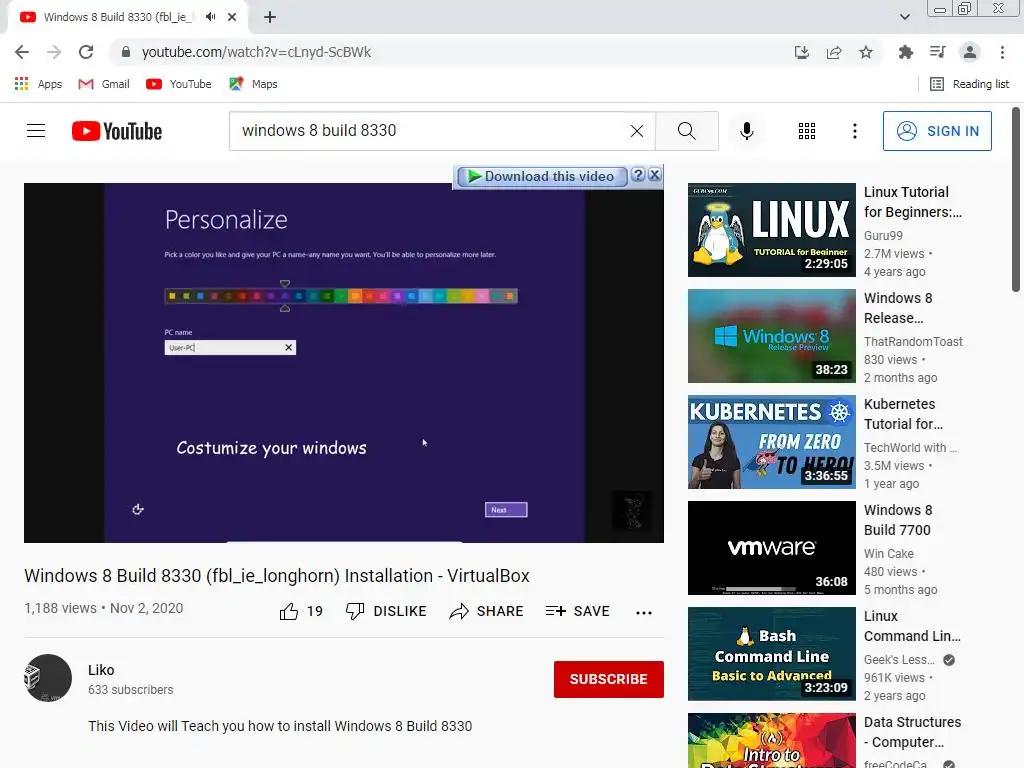Click the install/download page icon
The height and width of the screenshot is (768, 1024).
(801, 52)
